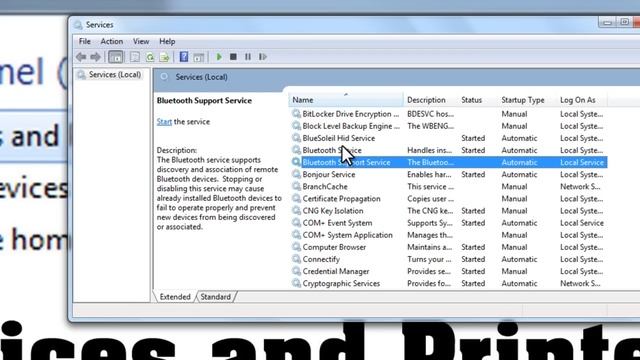Image resolution: width=640 pixels, height=360 pixels.
Task: Click the gear icon beside Credential Manager
Action: point(296,271)
